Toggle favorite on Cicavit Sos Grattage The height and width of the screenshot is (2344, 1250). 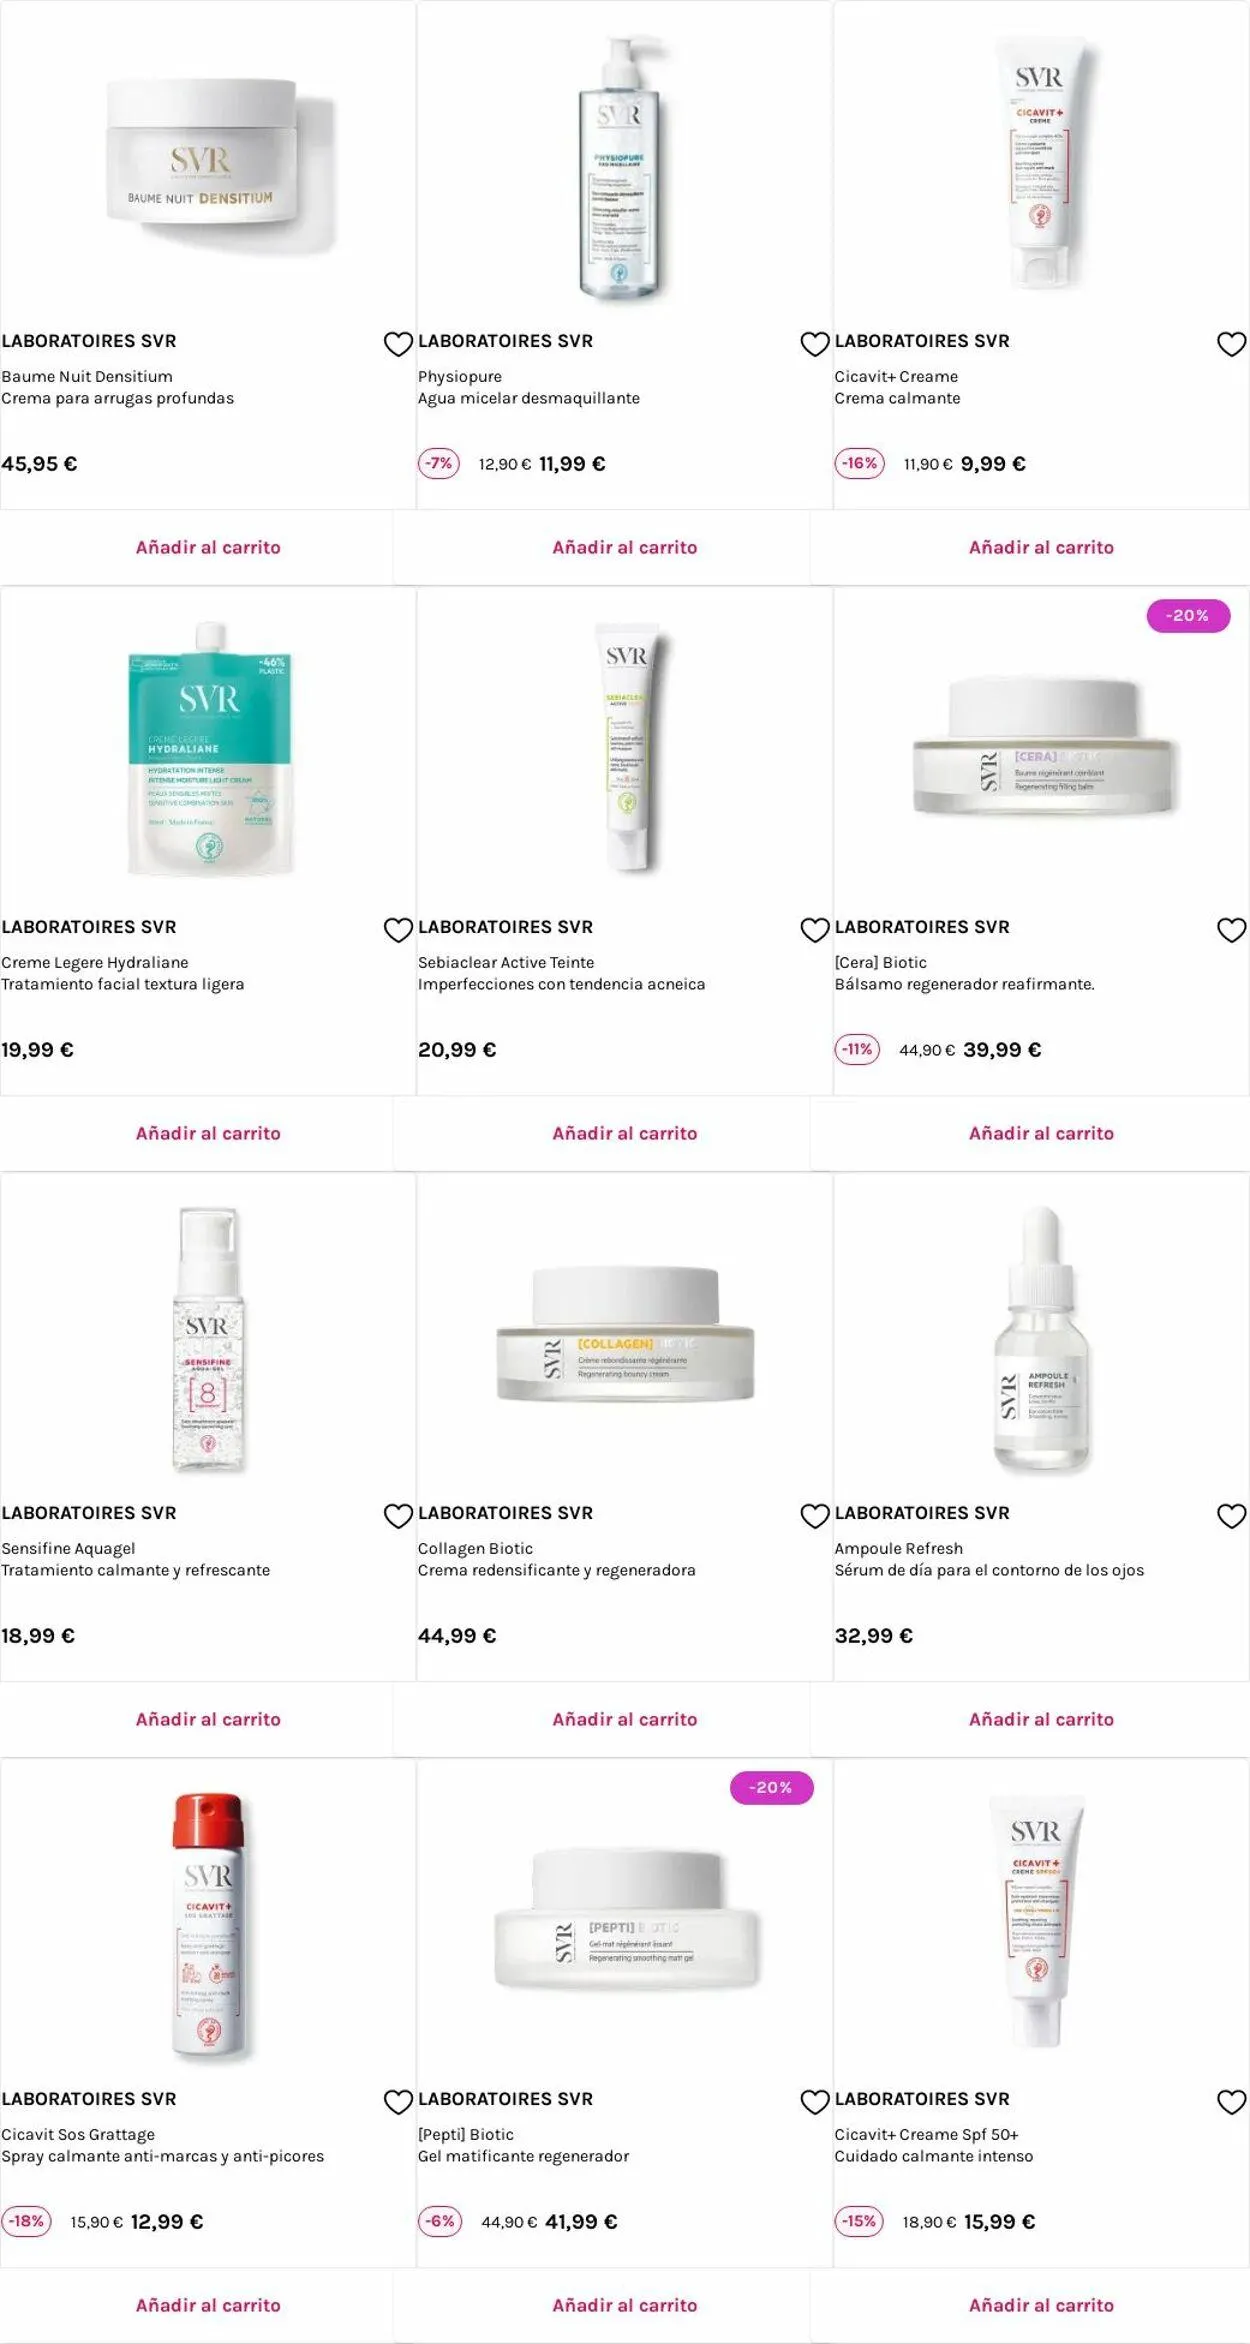point(398,2102)
